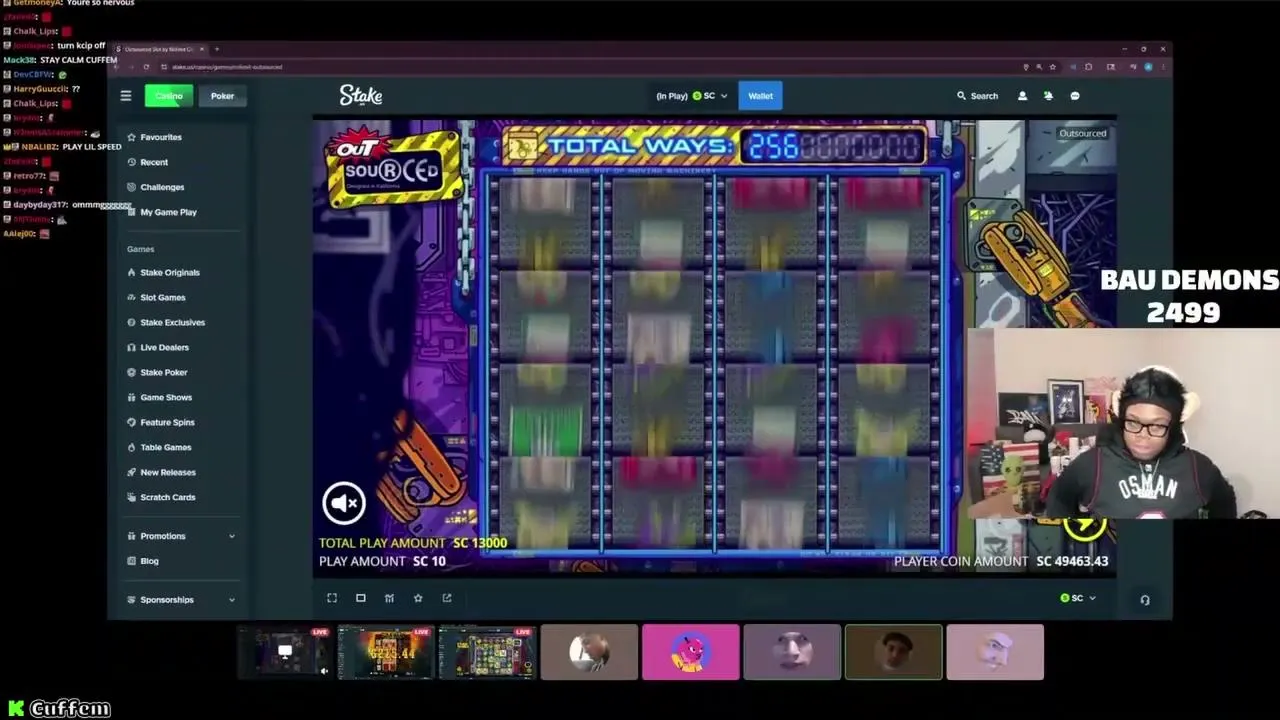Viewport: 1280px width, 720px height.
Task: Expand the Sponsorships section
Action: [181, 600]
